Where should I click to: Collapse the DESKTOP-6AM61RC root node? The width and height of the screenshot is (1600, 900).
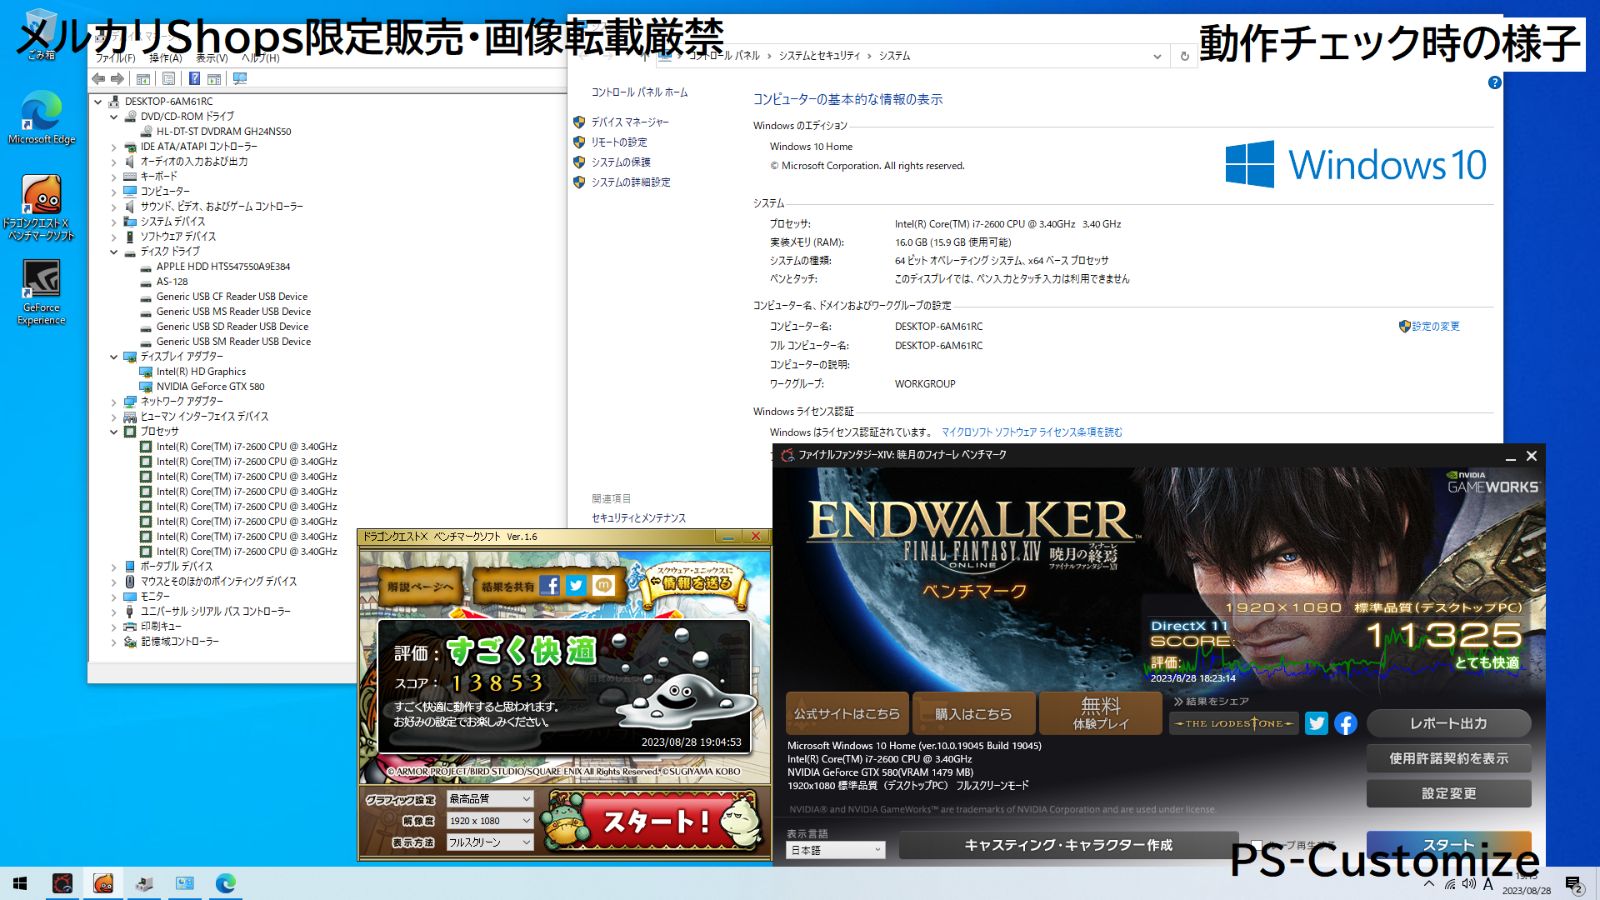(x=98, y=101)
